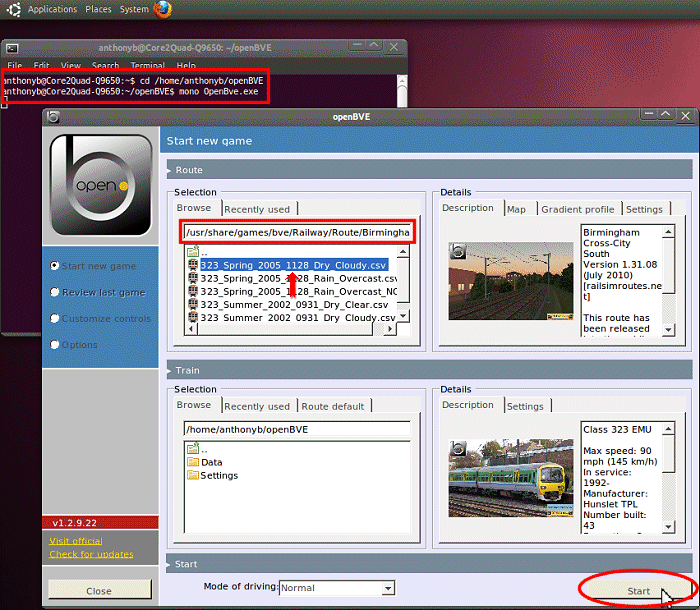Viewport: 700px width, 610px height.
Task: Click route list horizontal scrollbar left arrow
Action: [x=191, y=329]
